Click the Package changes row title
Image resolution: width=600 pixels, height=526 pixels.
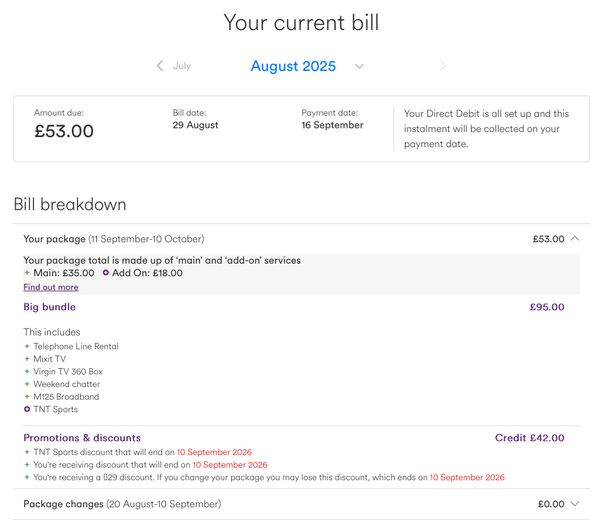pos(64,504)
